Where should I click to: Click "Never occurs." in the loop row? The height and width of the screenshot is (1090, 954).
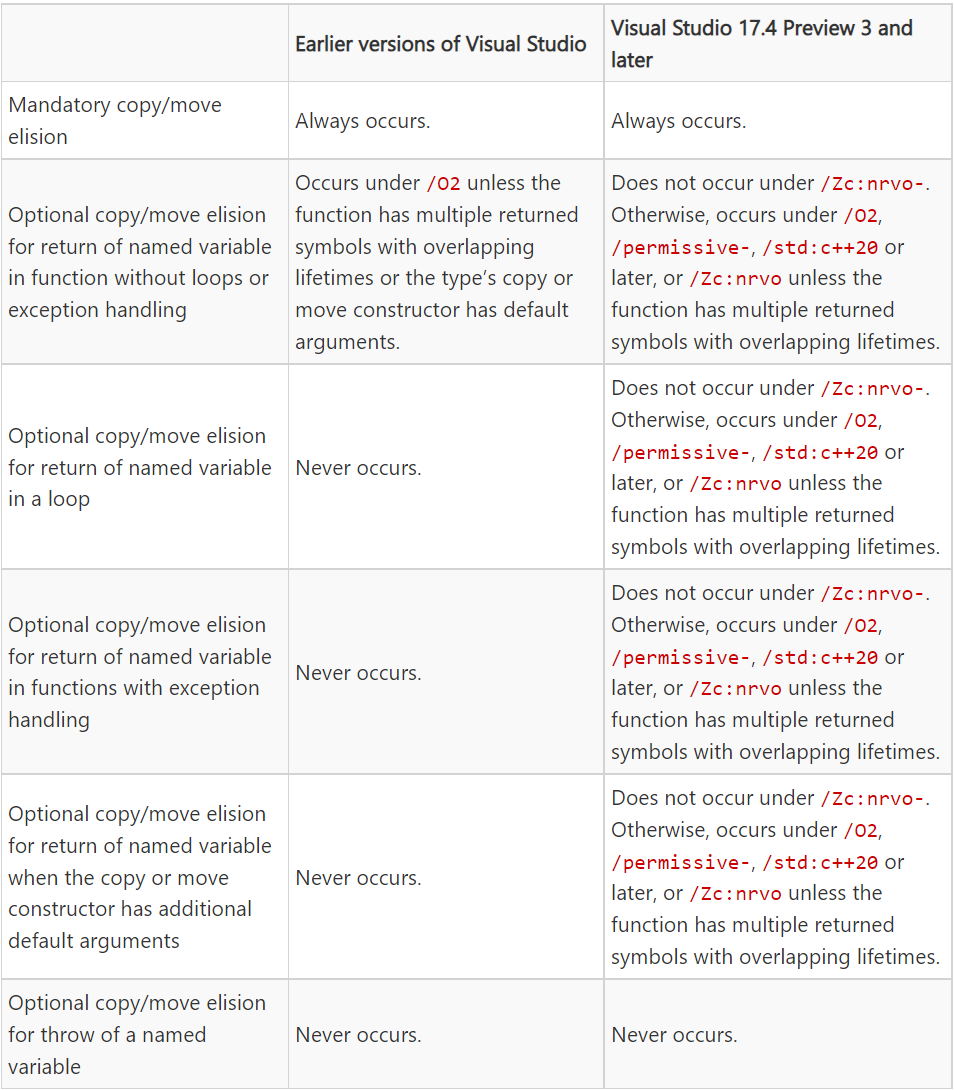point(358,468)
